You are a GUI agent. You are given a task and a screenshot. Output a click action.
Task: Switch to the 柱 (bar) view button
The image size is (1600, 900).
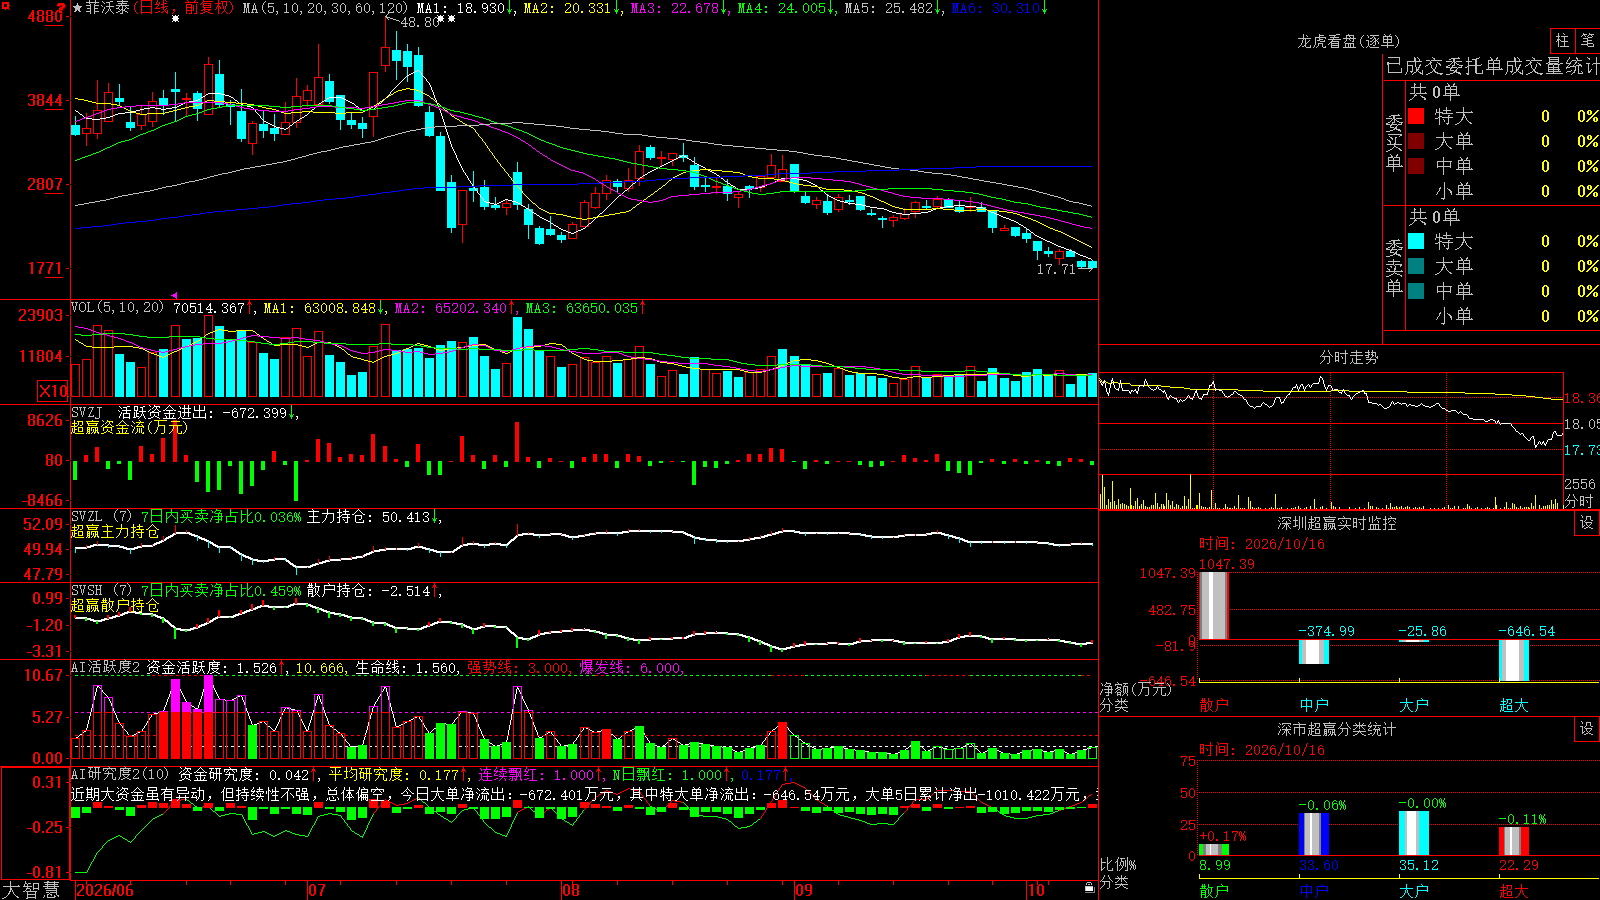click(1562, 41)
